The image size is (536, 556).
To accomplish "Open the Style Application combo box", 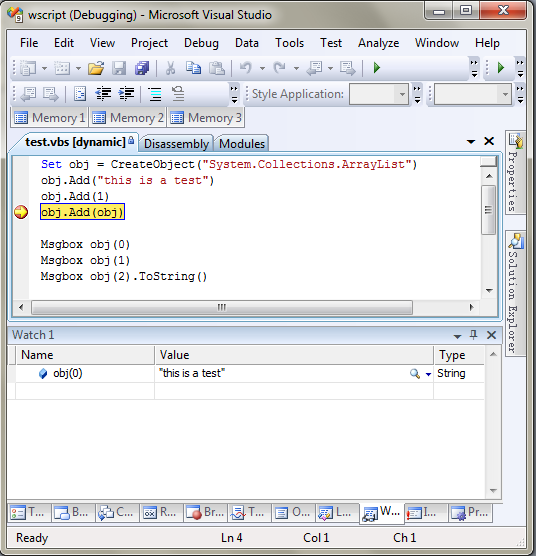I will pyautogui.click(x=379, y=94).
